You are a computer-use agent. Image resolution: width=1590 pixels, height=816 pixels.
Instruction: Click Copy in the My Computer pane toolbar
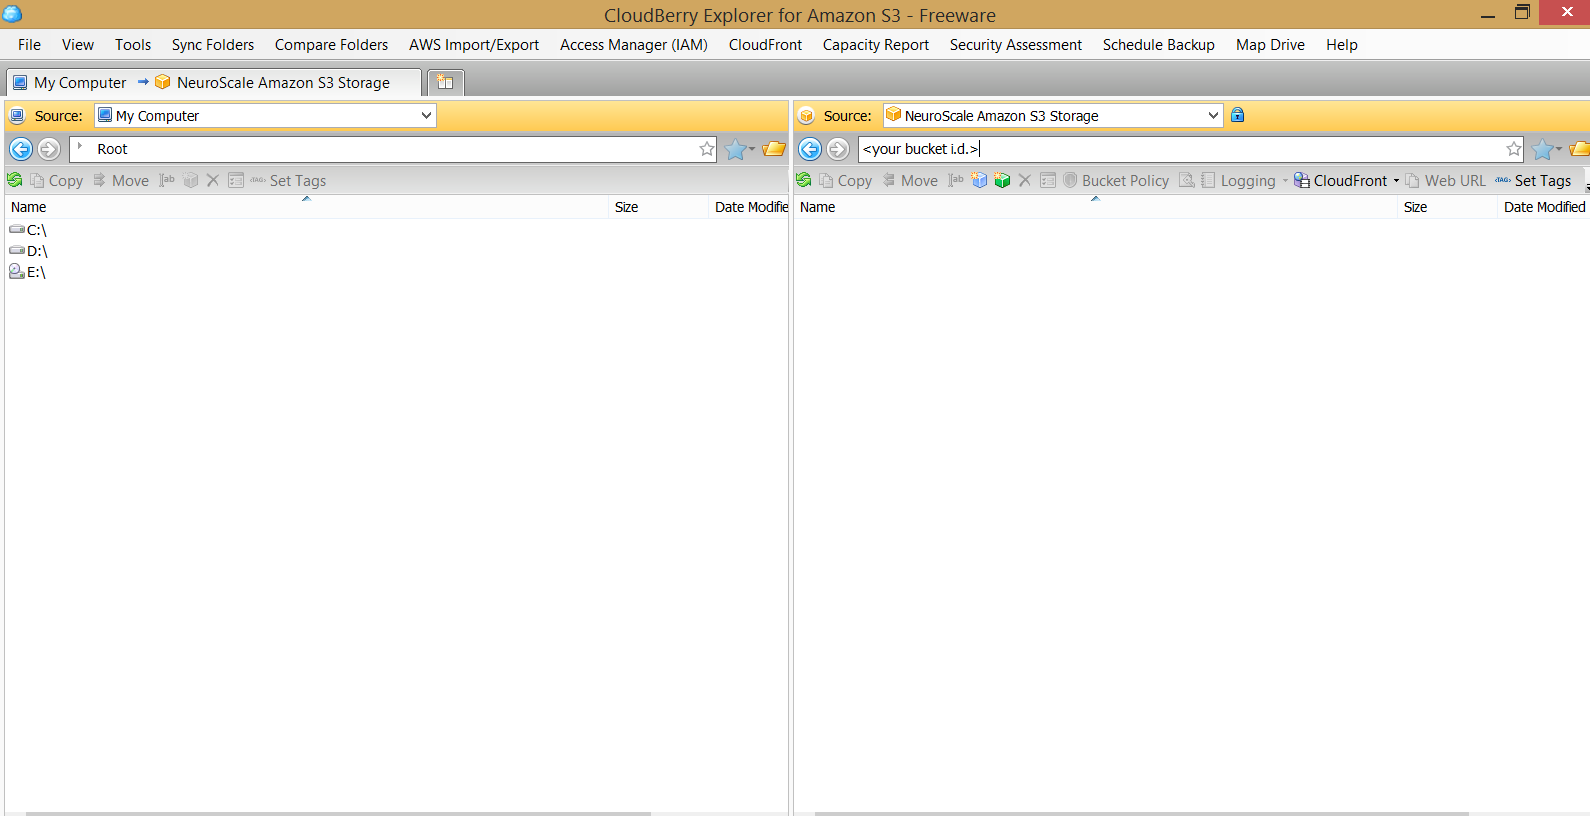pos(57,180)
